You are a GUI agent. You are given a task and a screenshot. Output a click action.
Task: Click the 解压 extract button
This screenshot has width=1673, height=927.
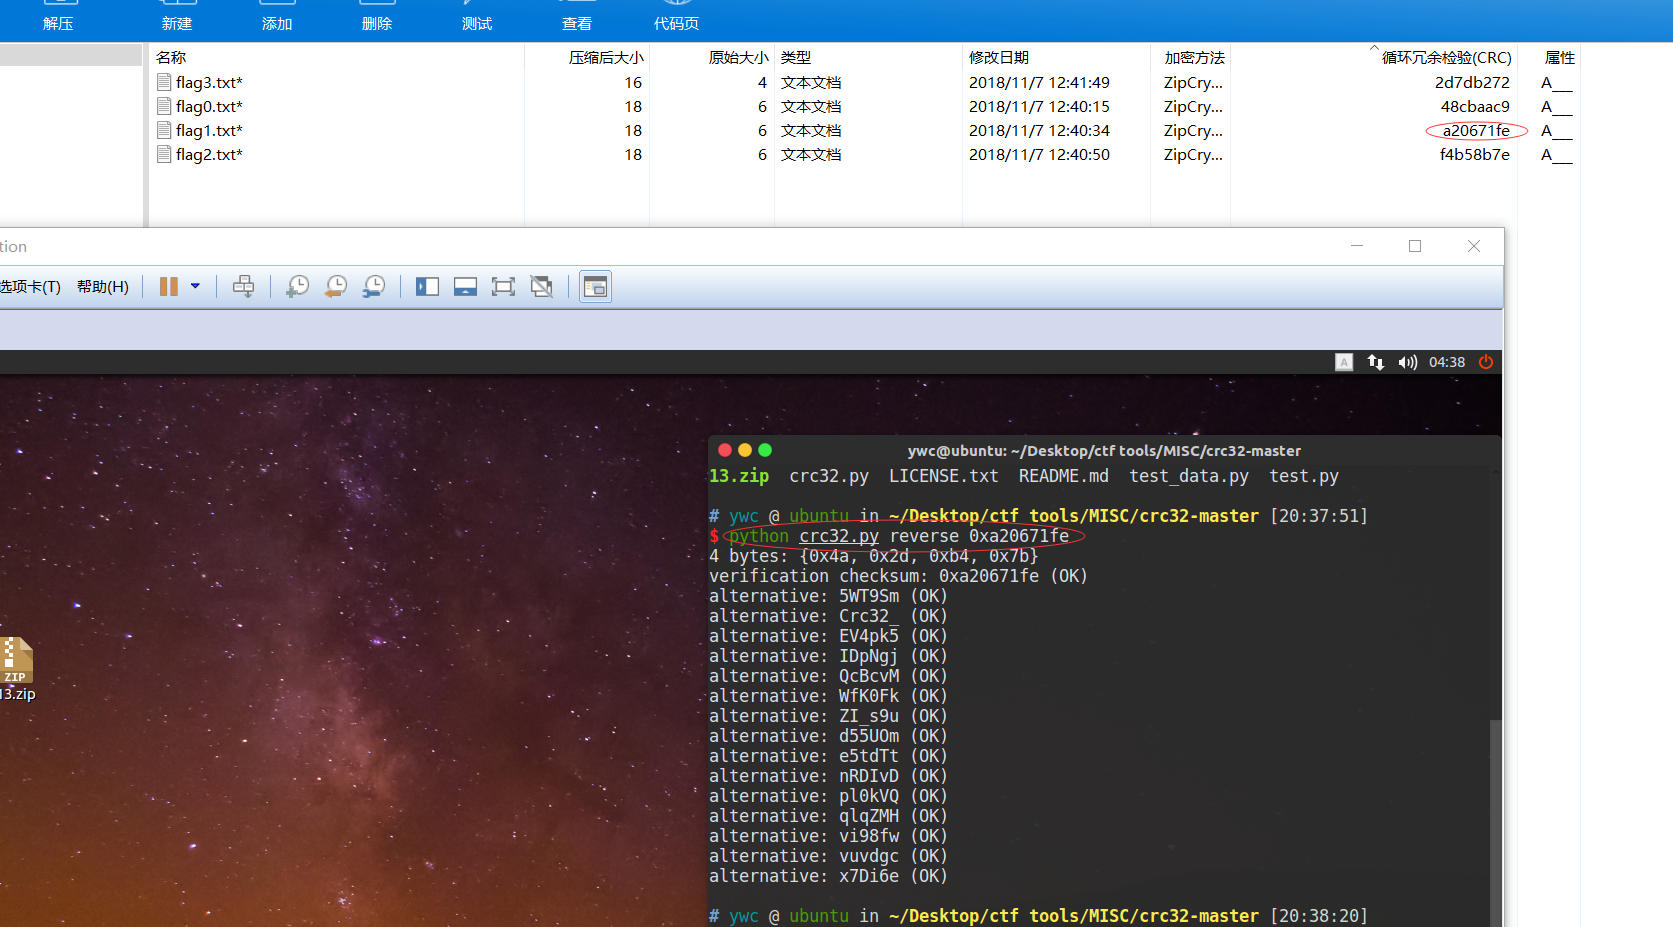coord(58,23)
